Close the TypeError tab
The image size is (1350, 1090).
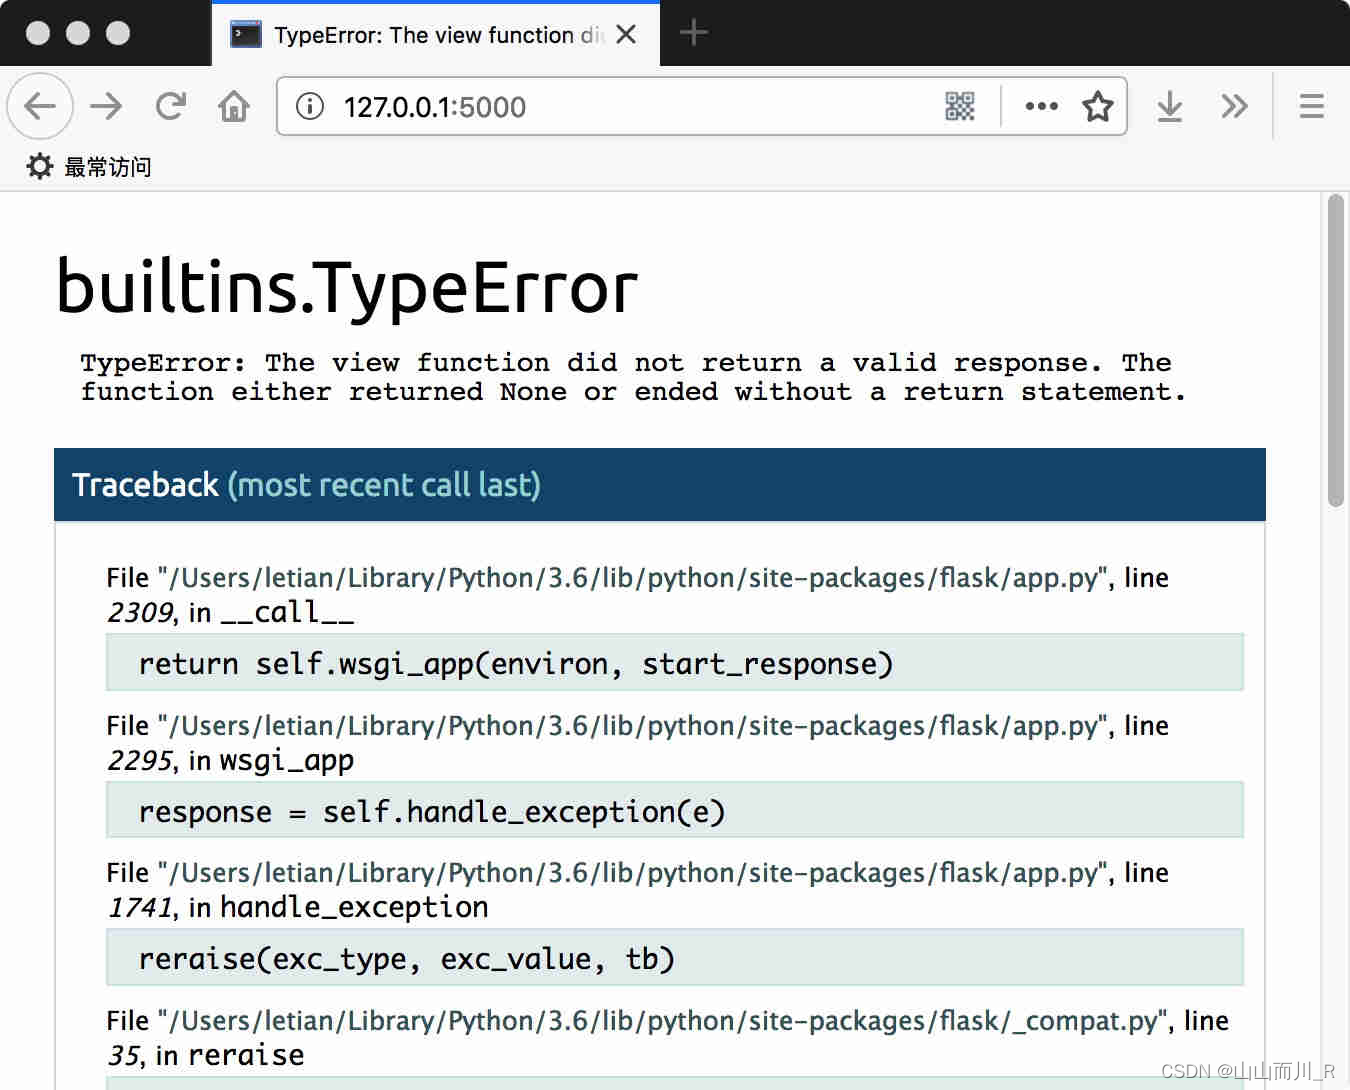[626, 33]
